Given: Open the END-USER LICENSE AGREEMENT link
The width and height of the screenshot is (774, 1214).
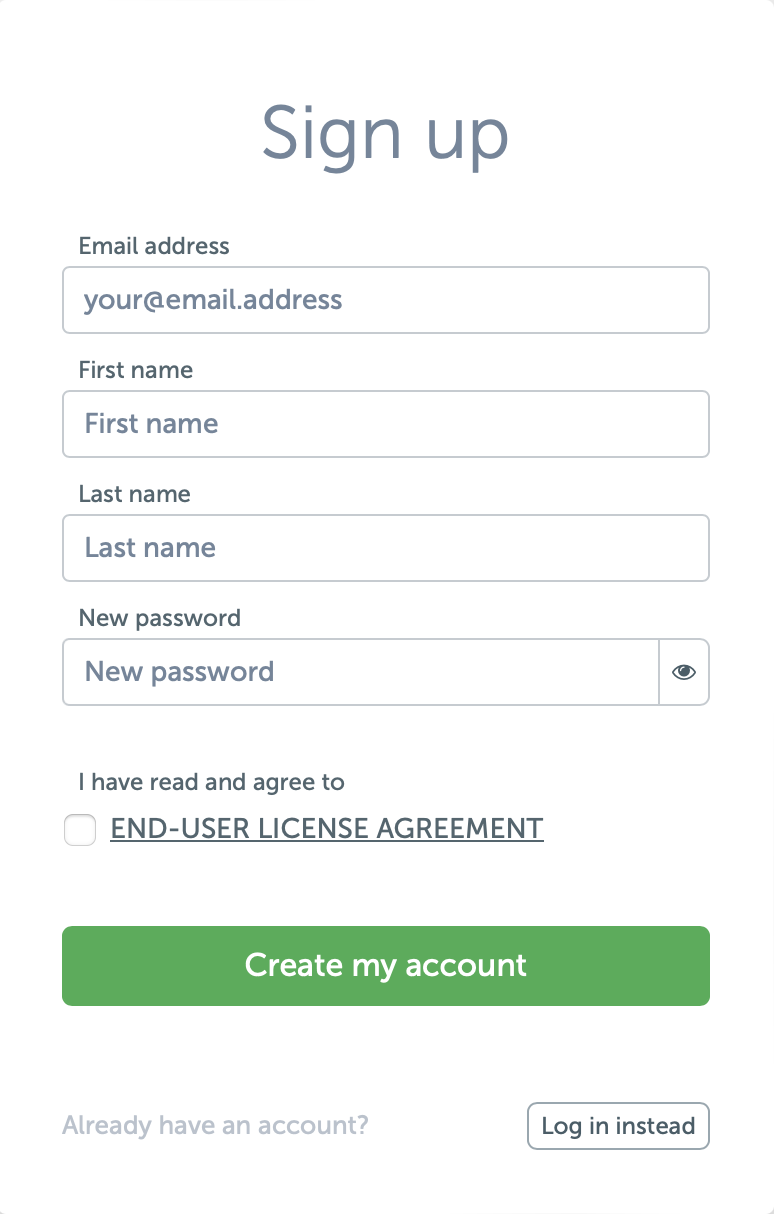Looking at the screenshot, I should click(x=327, y=828).
